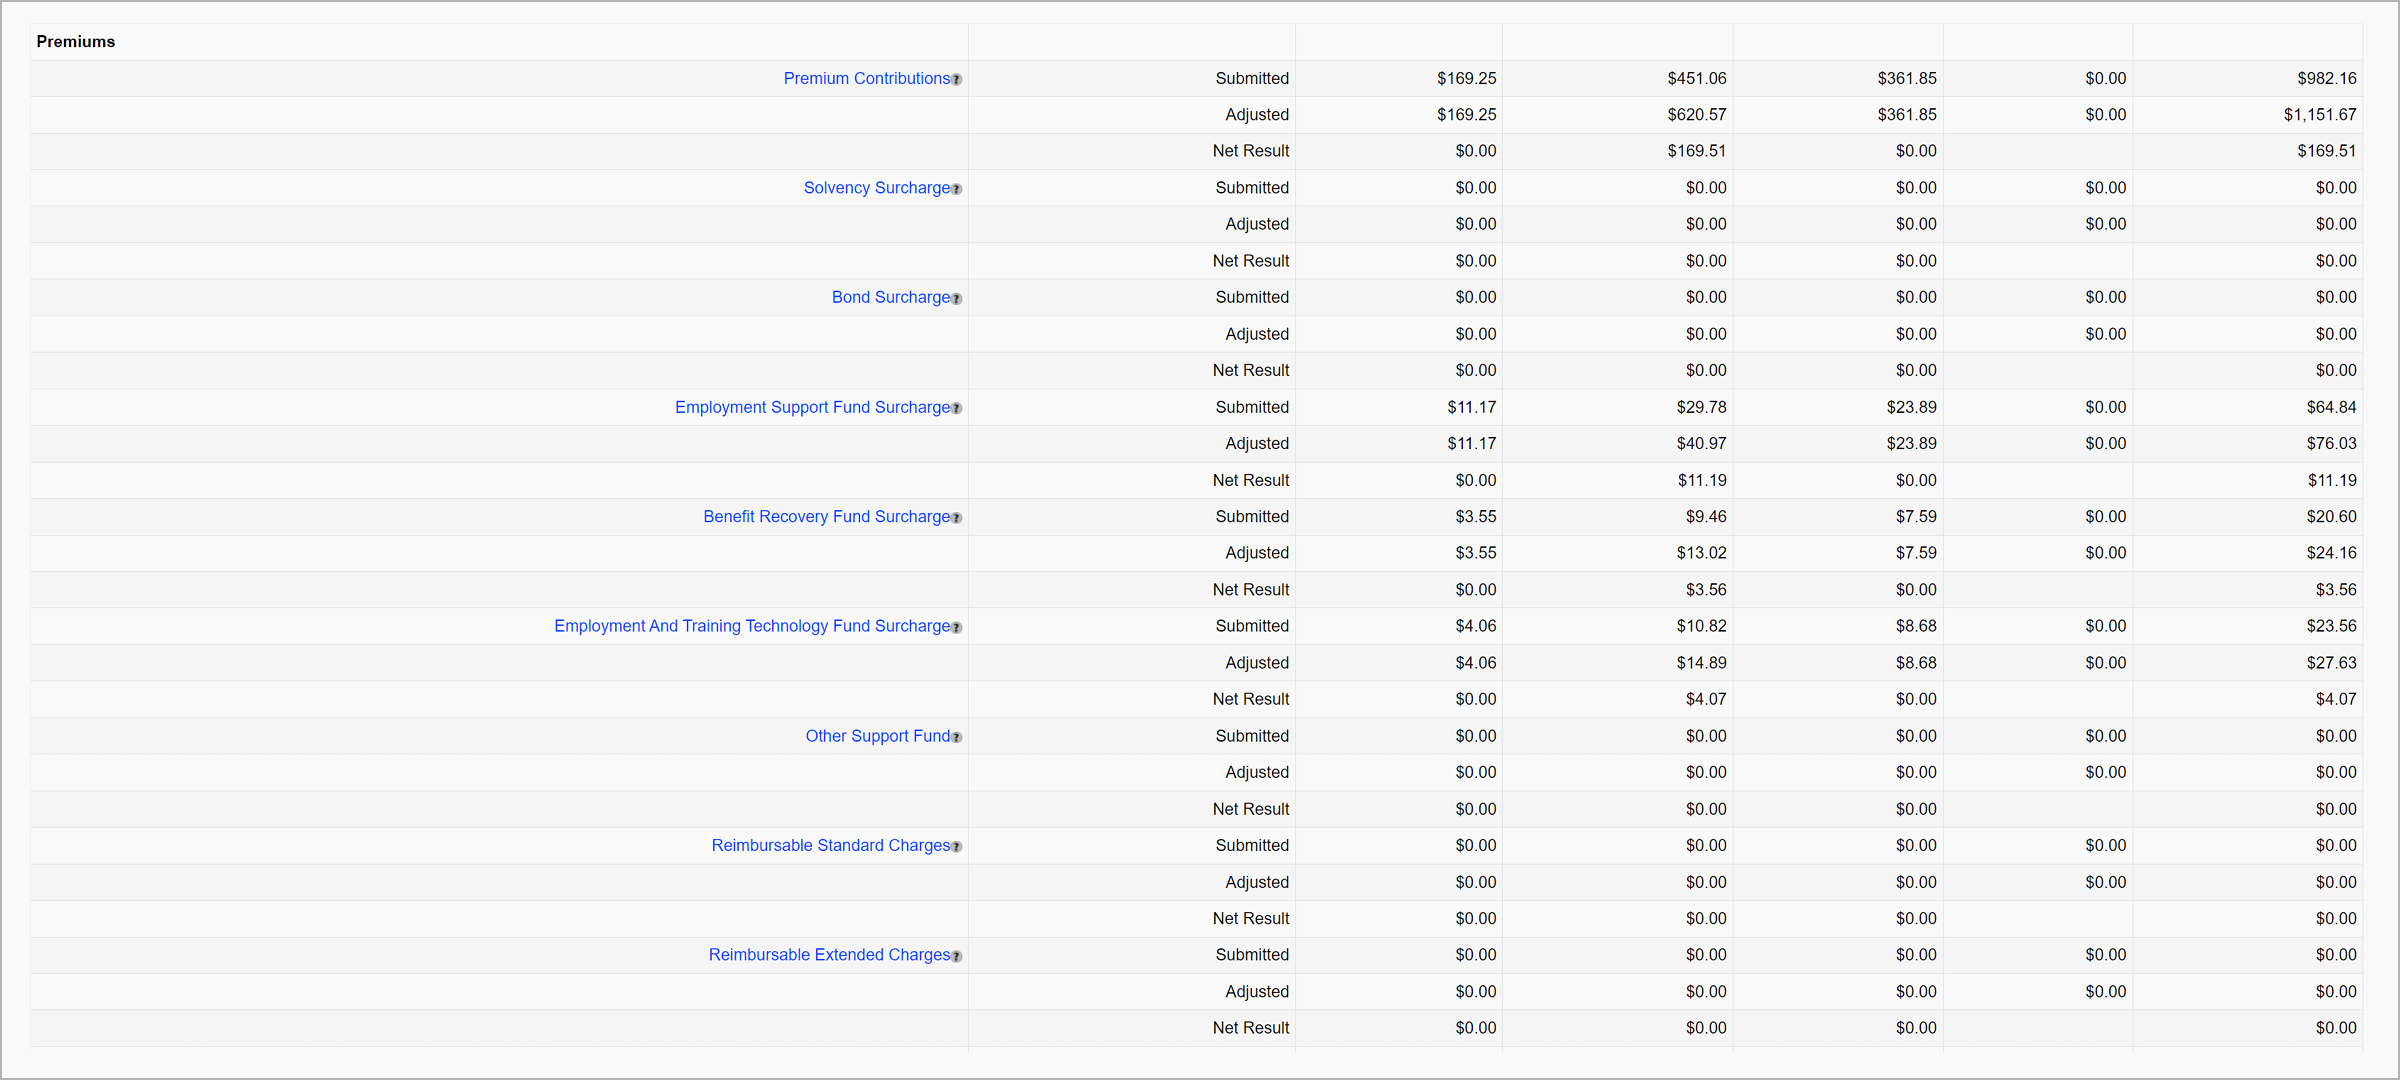Open Reimbursable Standard Charges link
This screenshot has width=2400, height=1080.
830,846
